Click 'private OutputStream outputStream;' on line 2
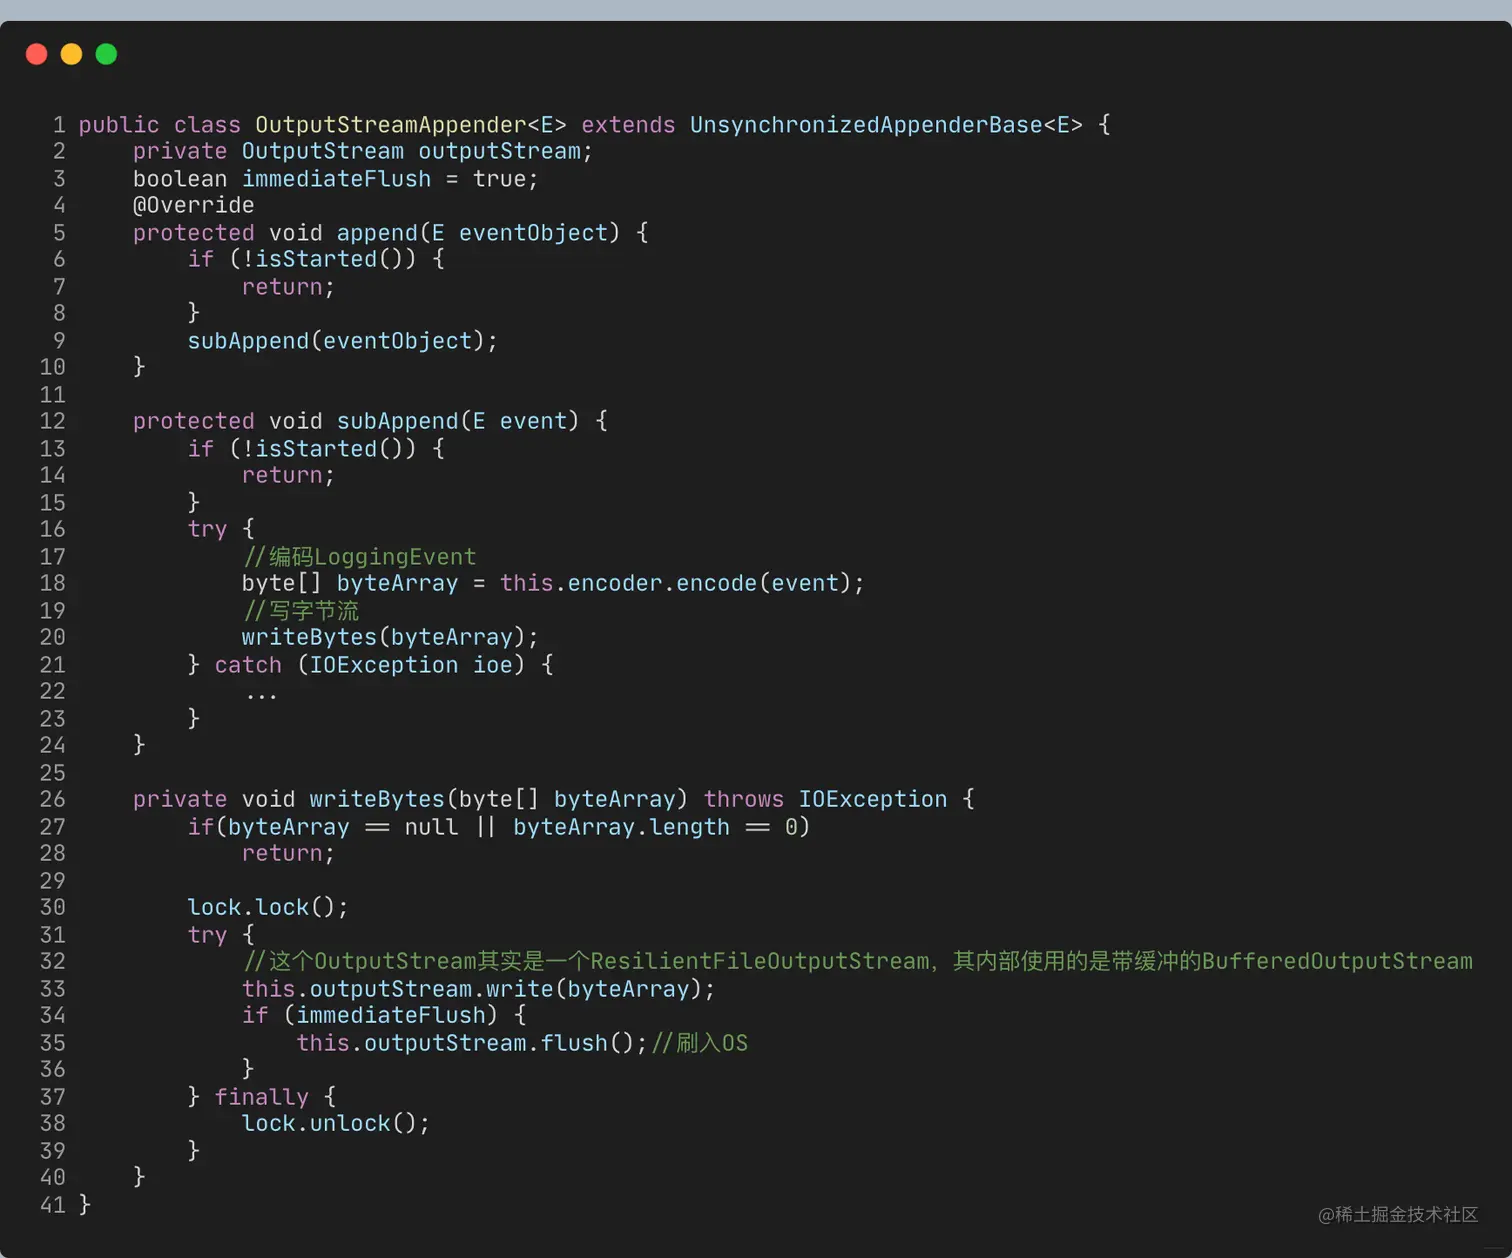1512x1258 pixels. (363, 151)
